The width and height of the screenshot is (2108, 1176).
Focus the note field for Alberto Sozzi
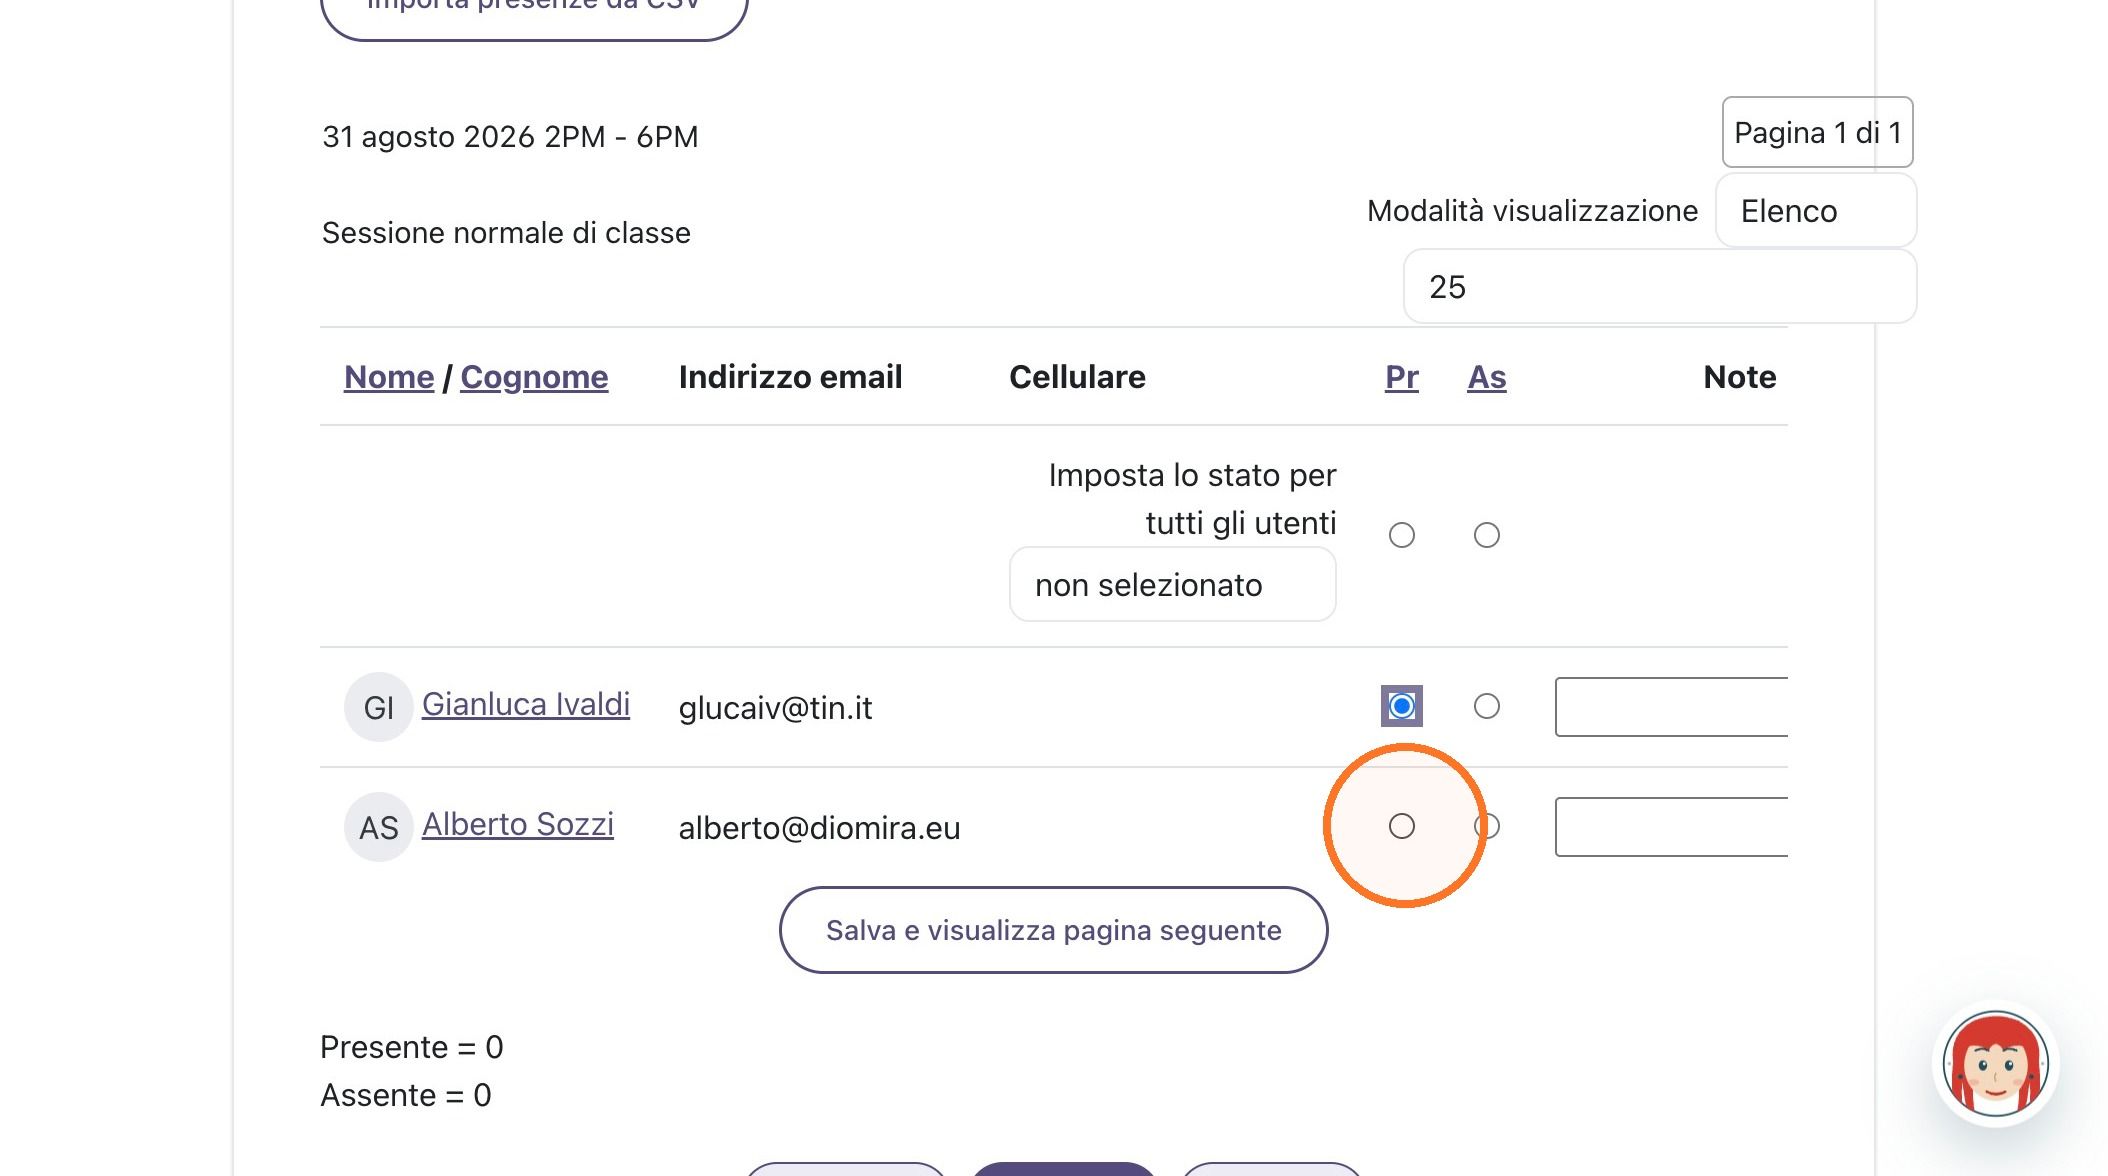pyautogui.click(x=1671, y=827)
